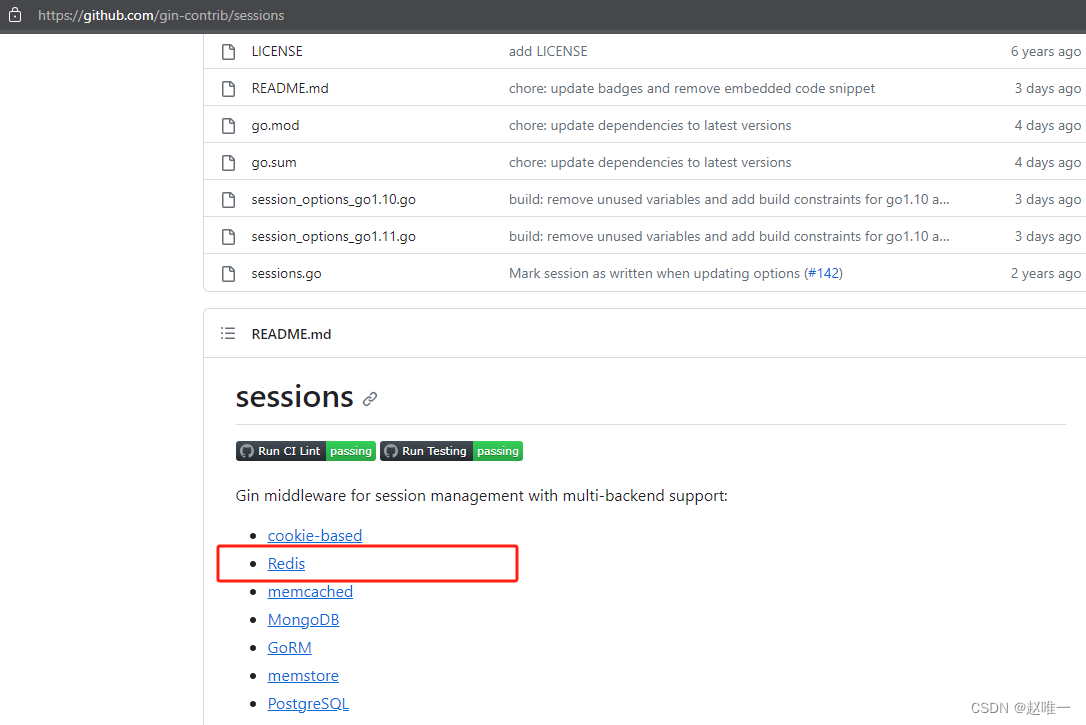Screen dimensions: 1086x725
Task: Click the GitHub icon in Run CI Lint badge
Action: coord(246,451)
